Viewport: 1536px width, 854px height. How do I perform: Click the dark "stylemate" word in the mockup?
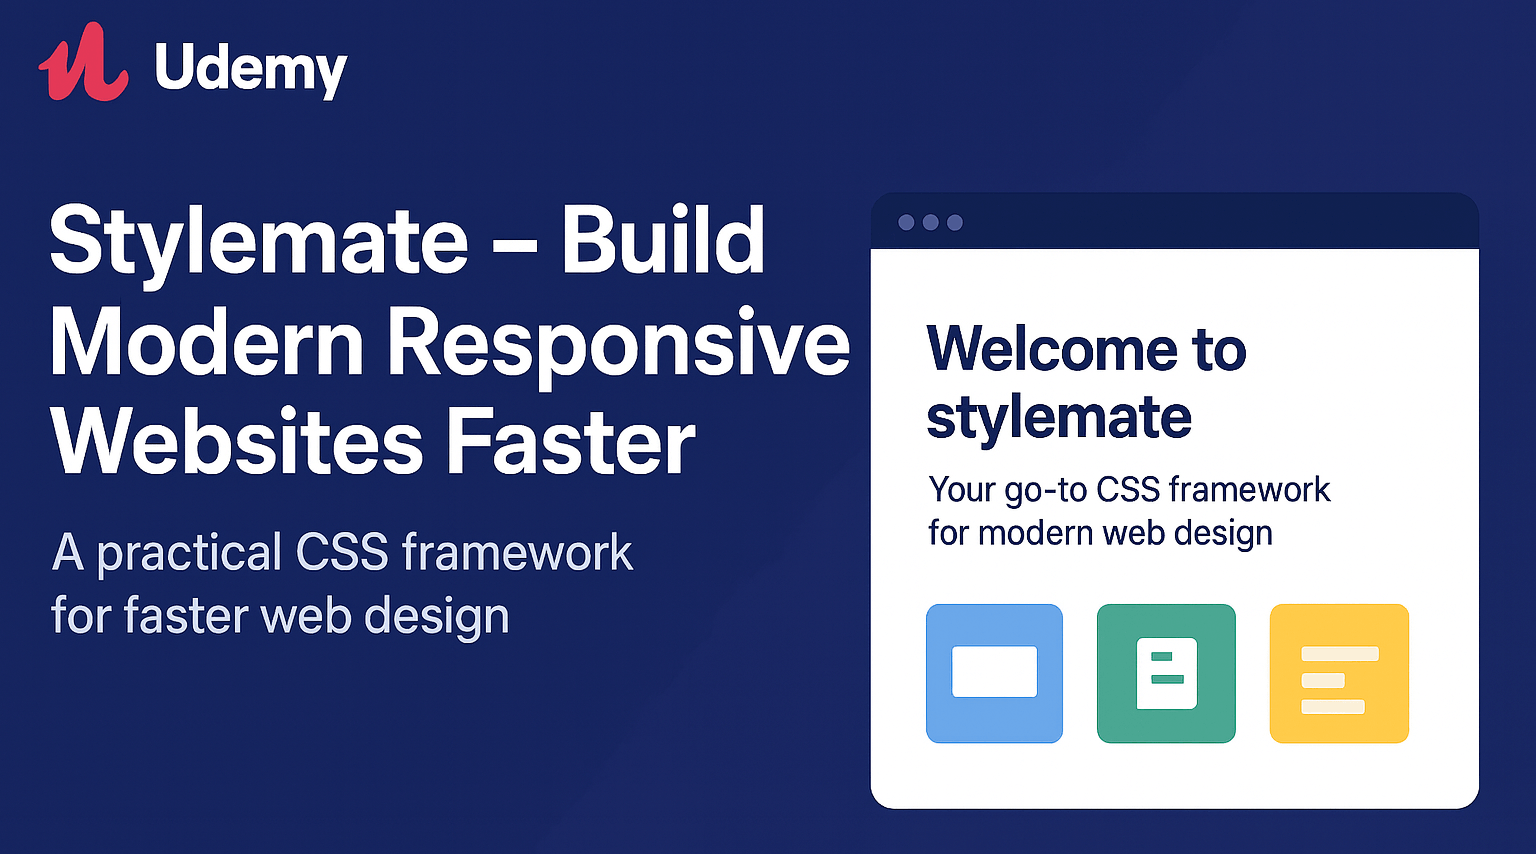point(1059,417)
